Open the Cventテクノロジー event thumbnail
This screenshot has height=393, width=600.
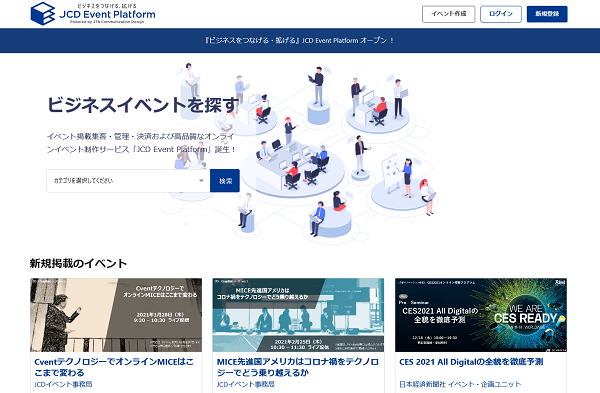click(116, 315)
